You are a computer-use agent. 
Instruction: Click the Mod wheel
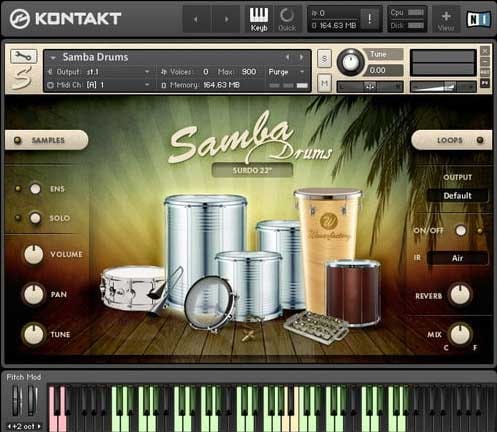(32, 400)
